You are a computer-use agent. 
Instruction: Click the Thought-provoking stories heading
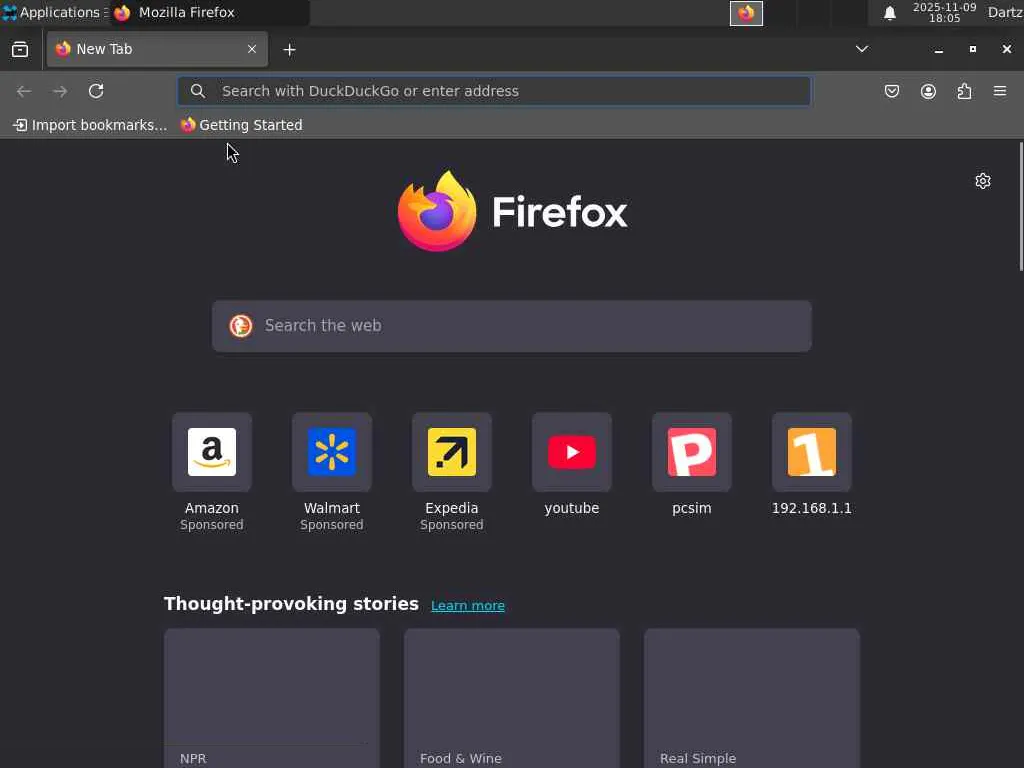291,603
